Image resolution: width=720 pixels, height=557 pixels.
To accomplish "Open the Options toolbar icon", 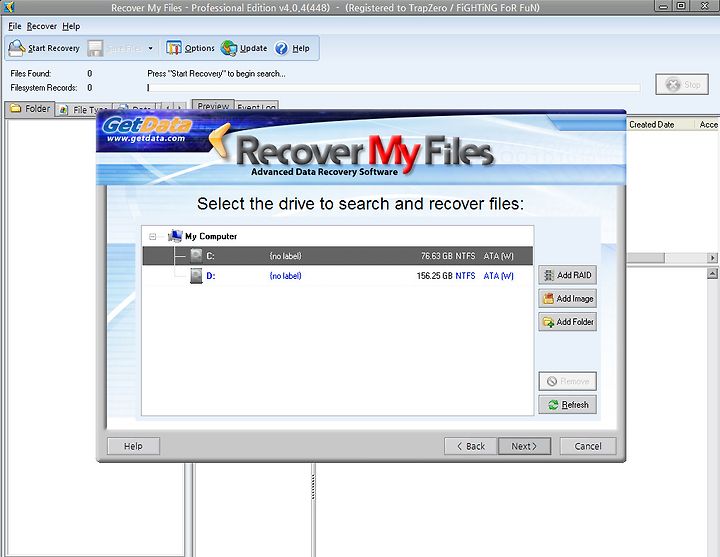I will 174,48.
